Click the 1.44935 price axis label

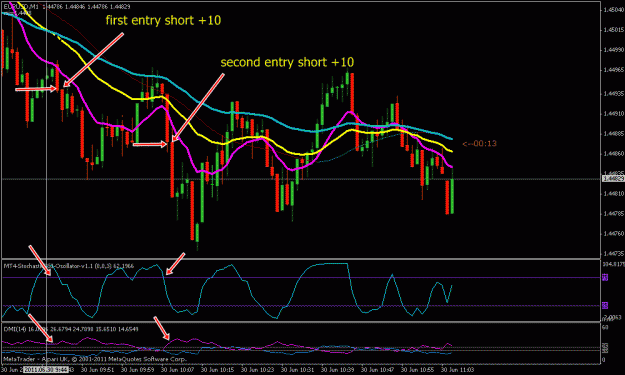pyautogui.click(x=613, y=94)
